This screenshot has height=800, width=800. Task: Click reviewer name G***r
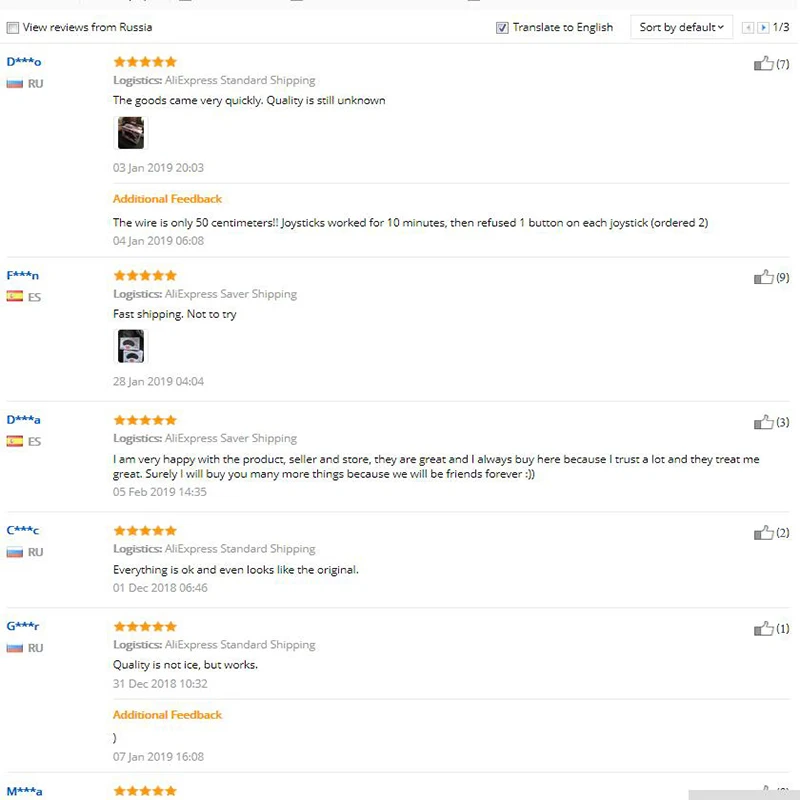22,626
